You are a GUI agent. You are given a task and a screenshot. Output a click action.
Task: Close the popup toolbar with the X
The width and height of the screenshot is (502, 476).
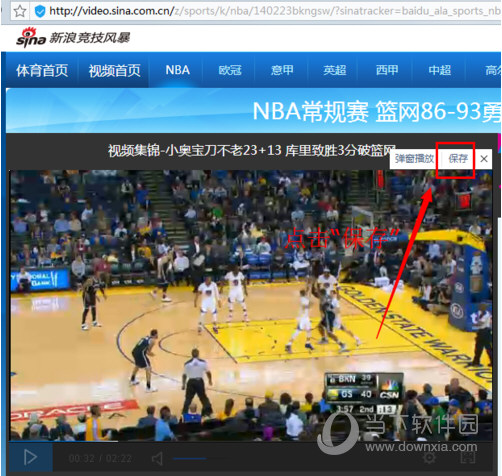(484, 159)
